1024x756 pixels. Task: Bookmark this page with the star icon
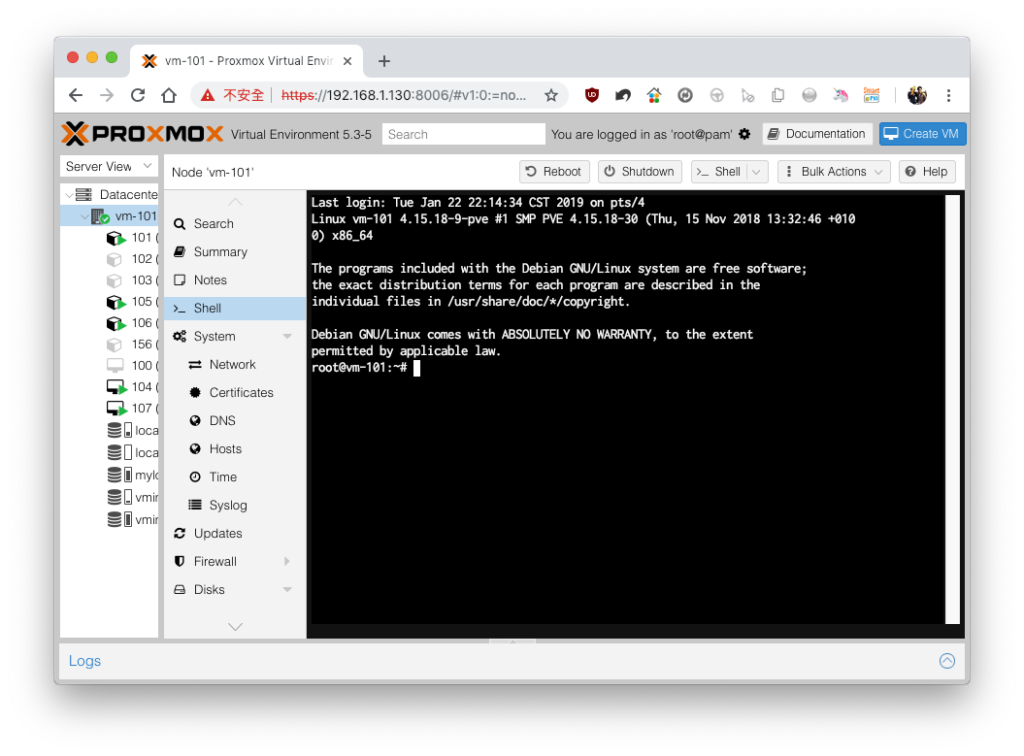(551, 95)
